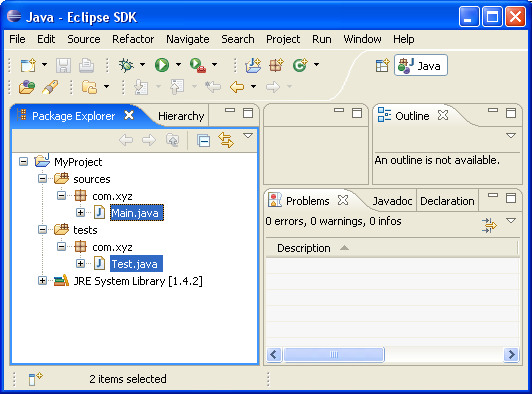Click the Problems view filter icon

(x=489, y=225)
